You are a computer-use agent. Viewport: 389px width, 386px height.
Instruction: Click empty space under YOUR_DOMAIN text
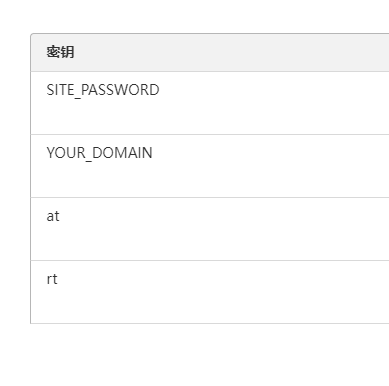[99, 180]
